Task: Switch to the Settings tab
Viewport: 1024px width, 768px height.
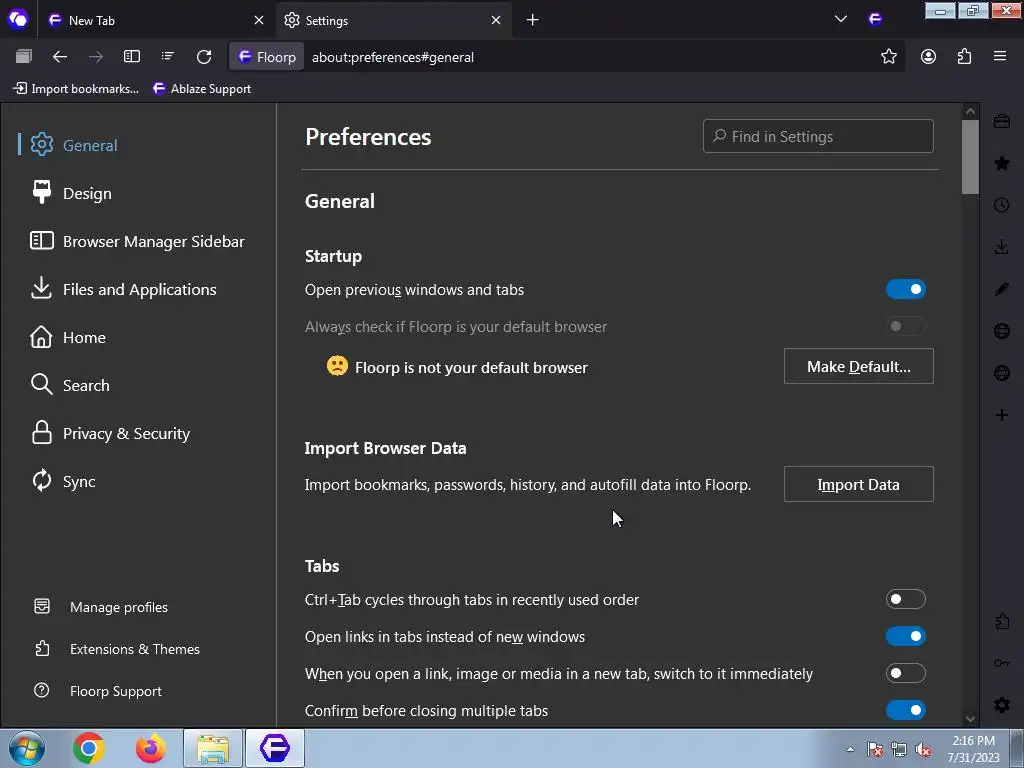Action: point(394,20)
